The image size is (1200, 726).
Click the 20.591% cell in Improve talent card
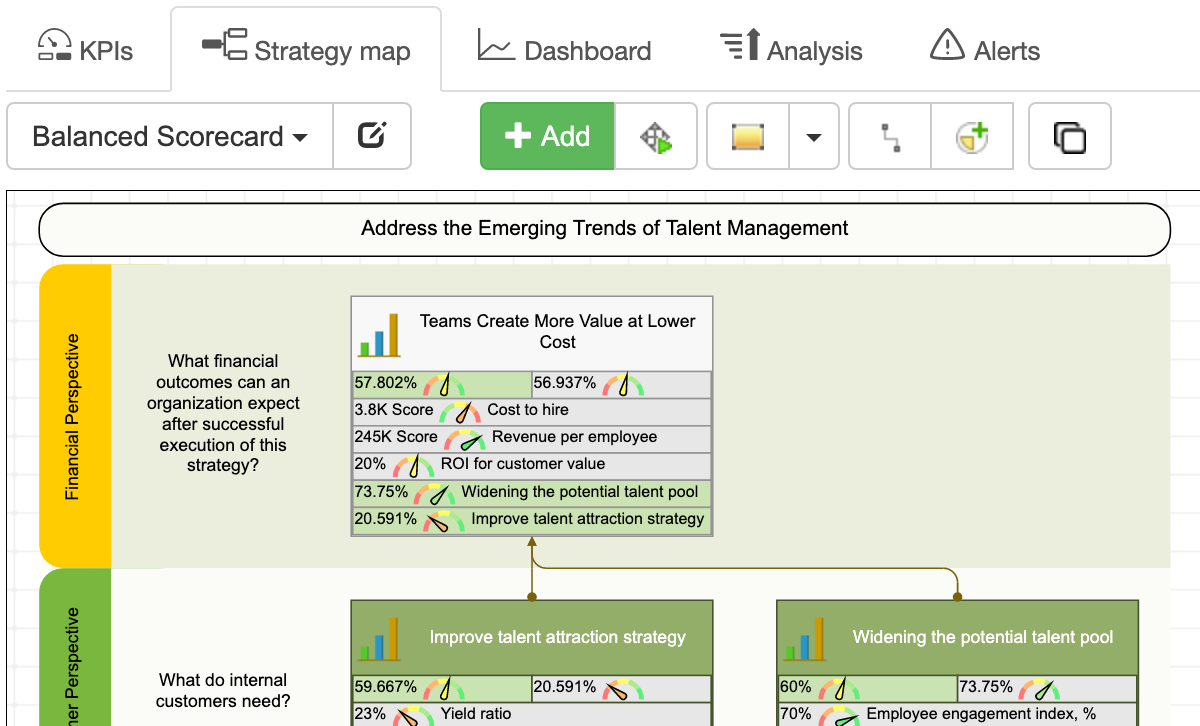[x=621, y=688]
